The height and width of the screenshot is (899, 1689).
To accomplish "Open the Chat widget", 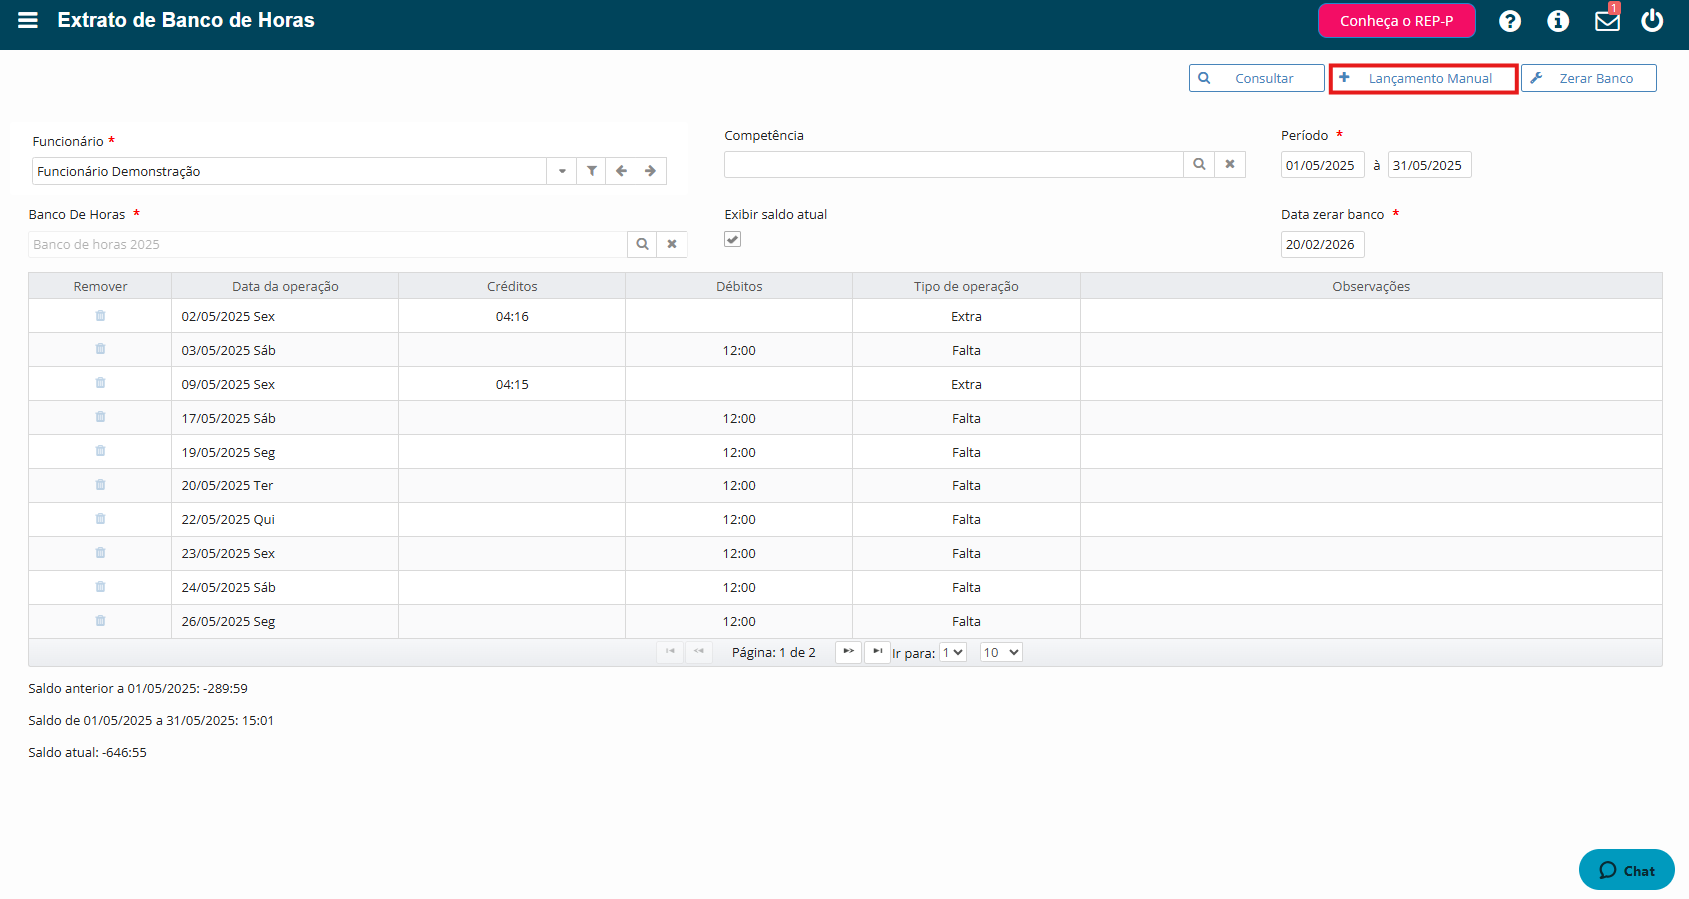I will 1627,870.
